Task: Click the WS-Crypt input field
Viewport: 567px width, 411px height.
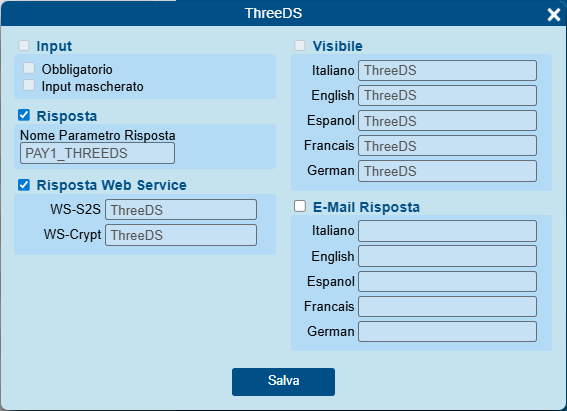Action: click(x=181, y=235)
